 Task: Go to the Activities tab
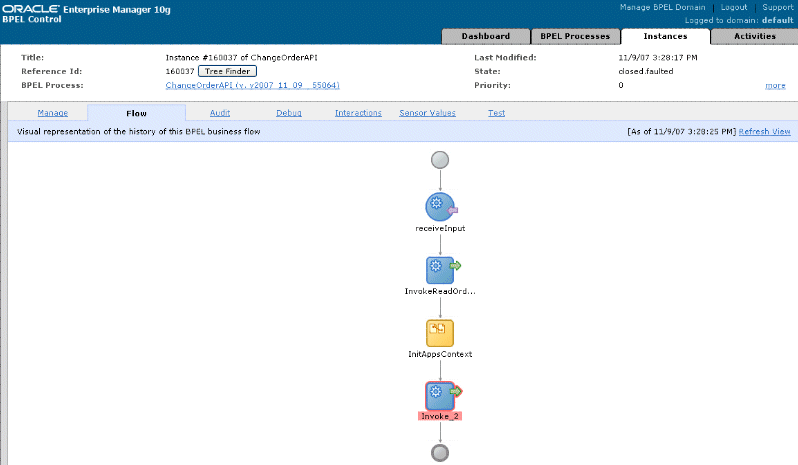pos(755,36)
